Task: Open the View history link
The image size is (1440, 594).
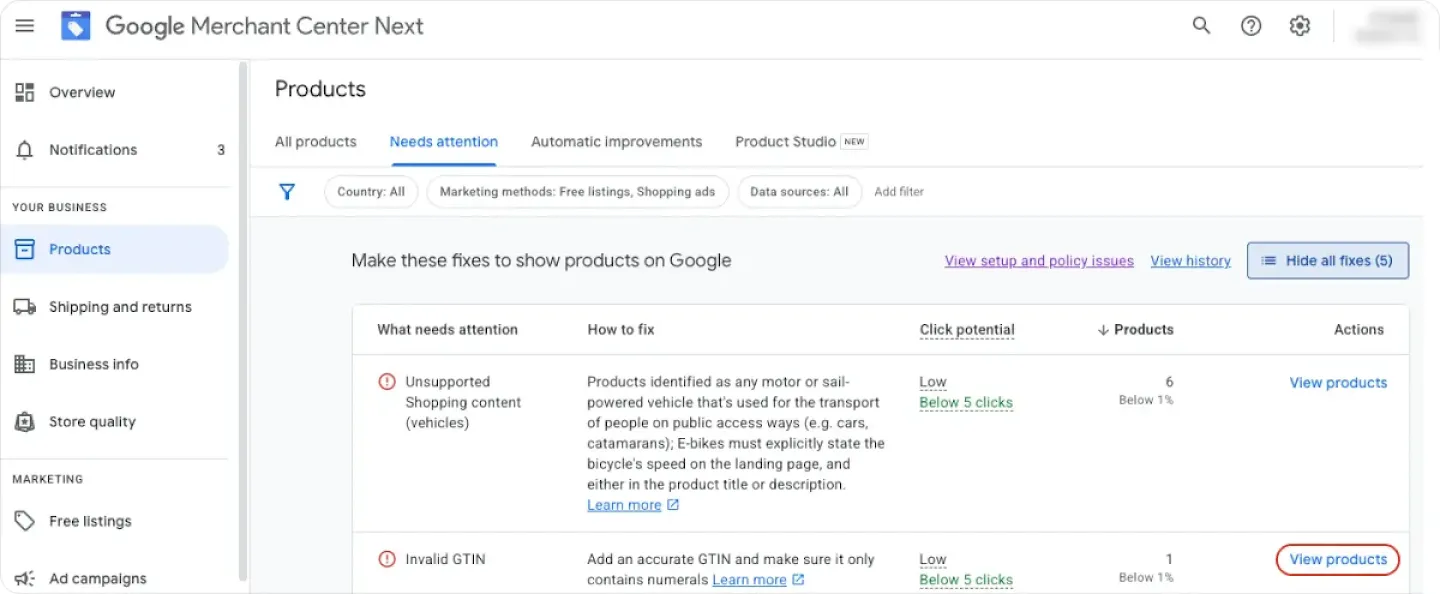Action: click(x=1190, y=261)
